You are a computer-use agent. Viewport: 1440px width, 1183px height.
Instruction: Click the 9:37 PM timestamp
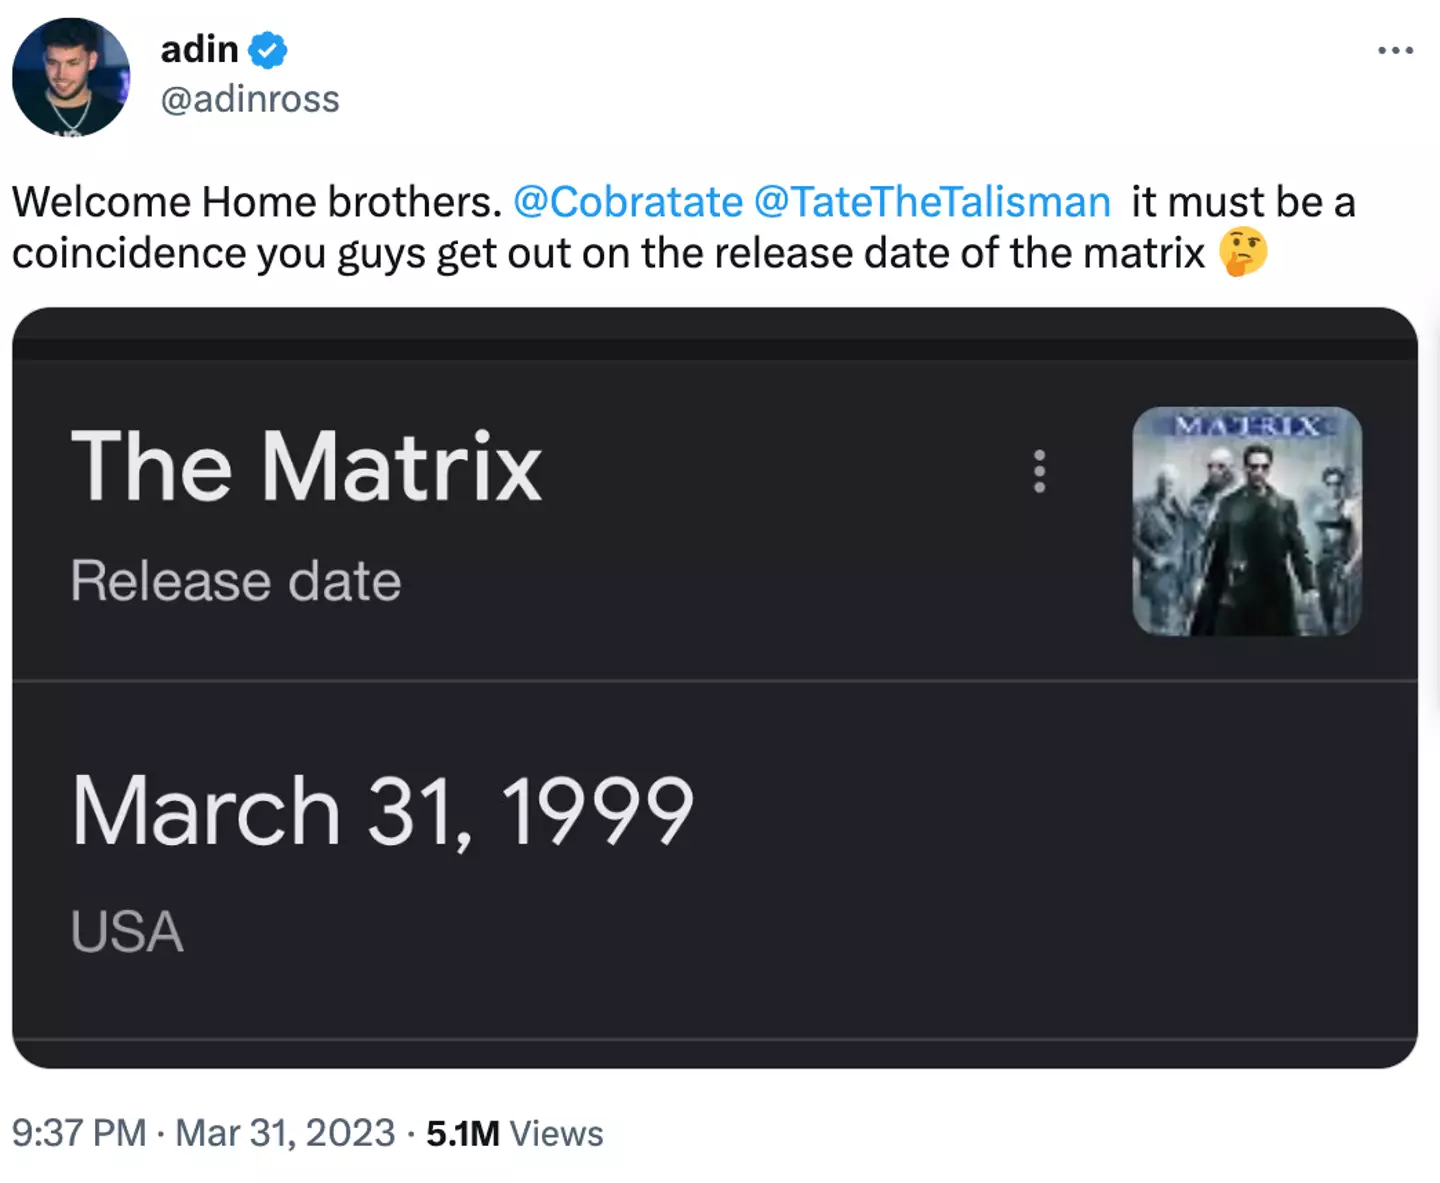(x=79, y=1133)
